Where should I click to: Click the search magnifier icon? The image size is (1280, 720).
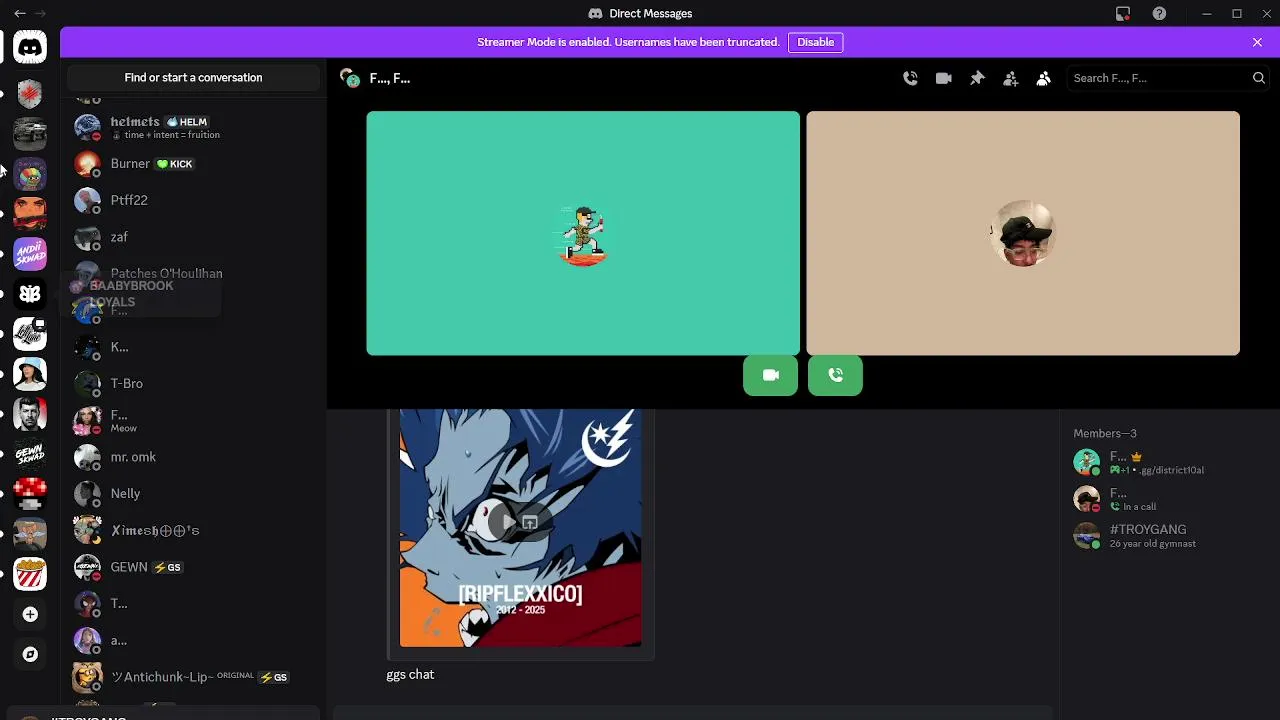click(x=1259, y=78)
